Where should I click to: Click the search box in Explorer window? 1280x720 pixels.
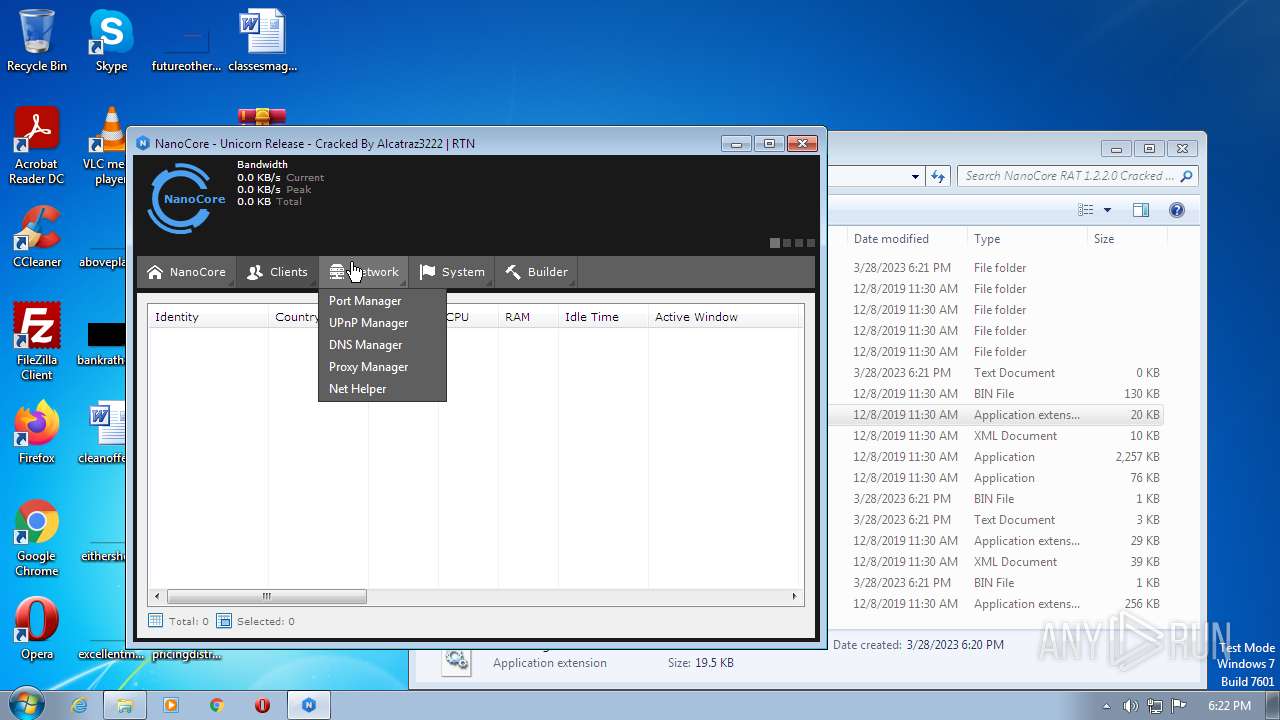click(1077, 176)
